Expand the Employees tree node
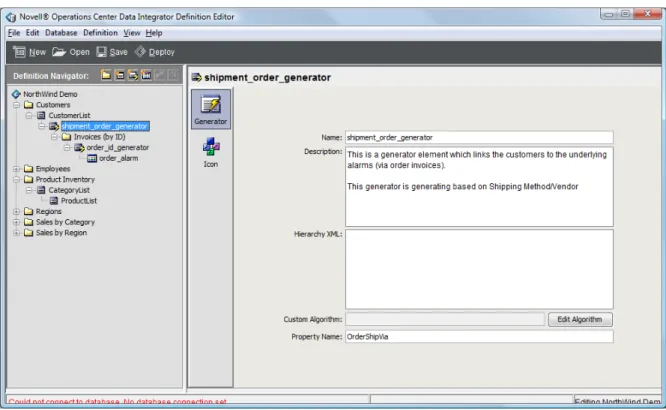 pyautogui.click(x=17, y=169)
